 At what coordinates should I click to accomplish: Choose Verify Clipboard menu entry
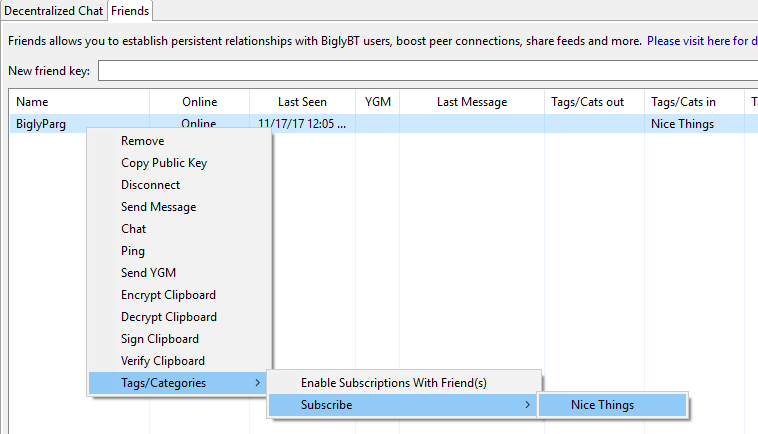tap(179, 361)
